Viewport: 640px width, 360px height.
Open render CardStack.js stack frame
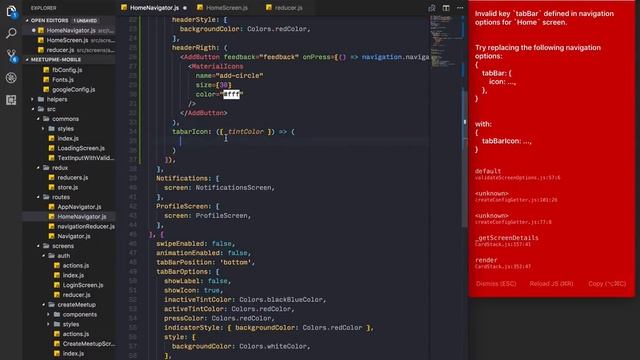(503, 263)
